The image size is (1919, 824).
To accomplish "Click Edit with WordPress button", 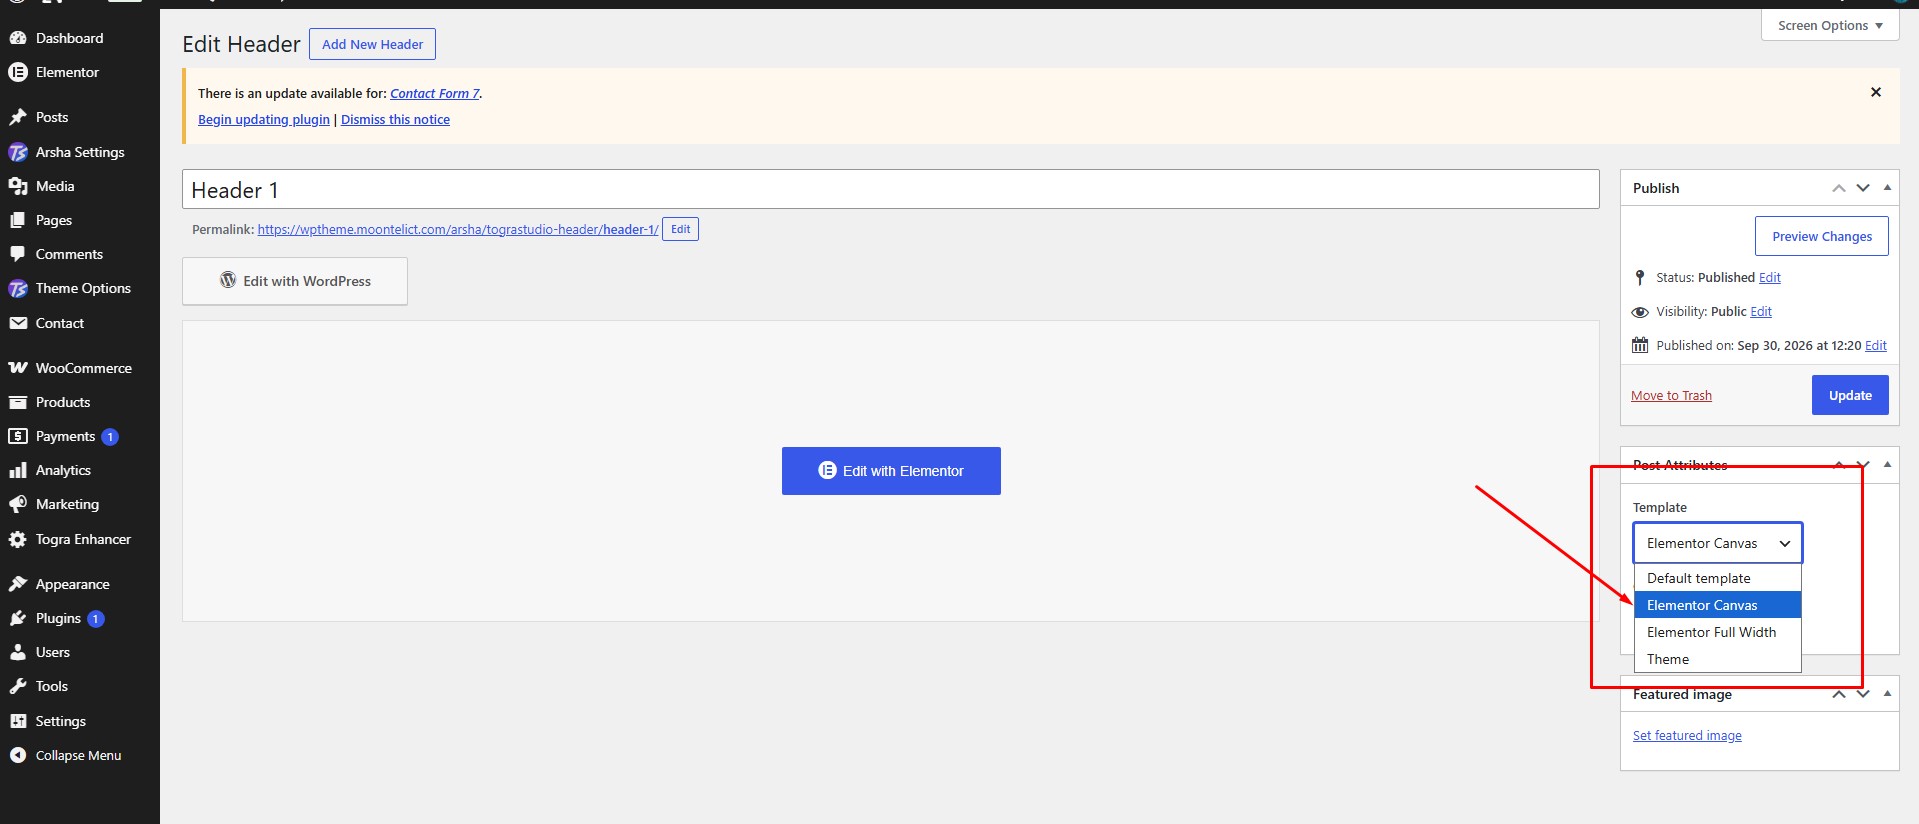I will click(295, 281).
